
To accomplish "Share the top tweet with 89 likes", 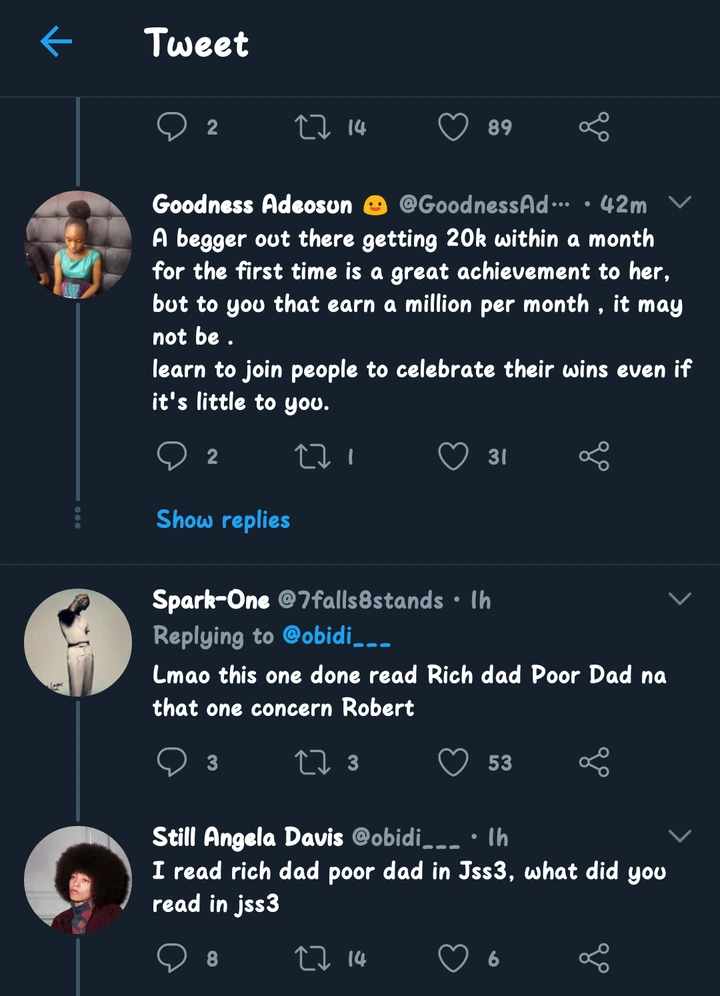I will (593, 127).
